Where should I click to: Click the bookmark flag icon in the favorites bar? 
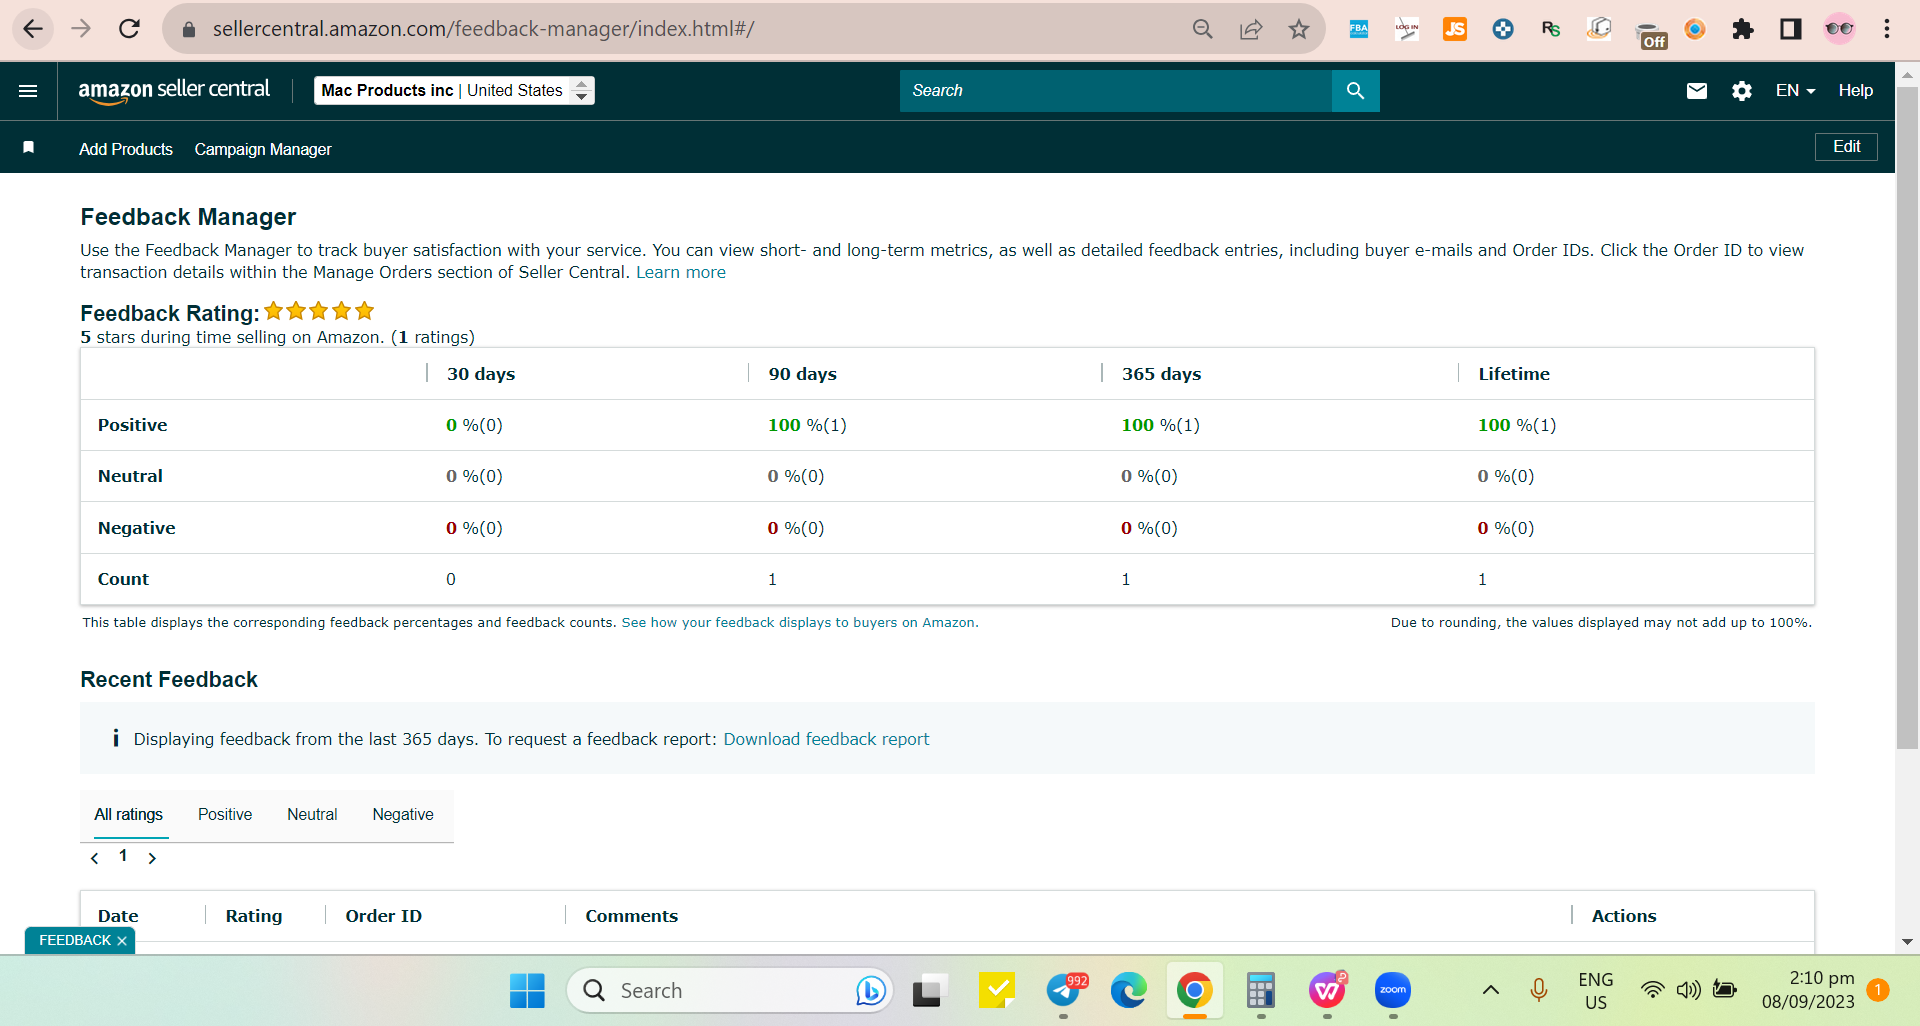pyautogui.click(x=29, y=148)
